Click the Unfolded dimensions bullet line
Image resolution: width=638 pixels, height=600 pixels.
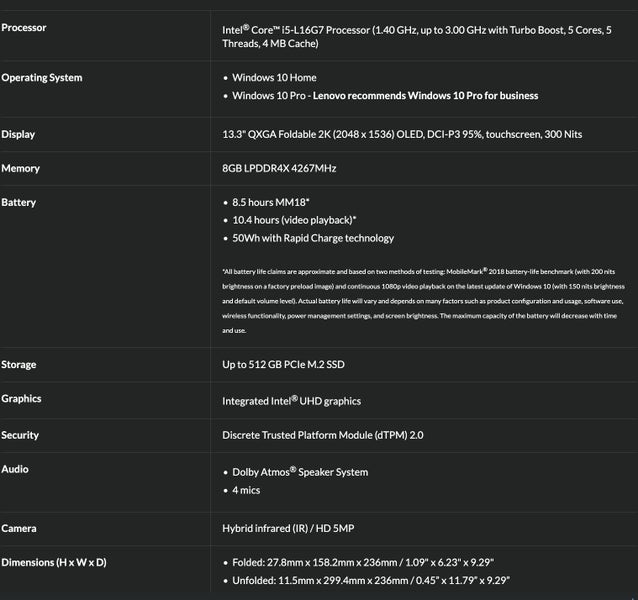(x=364, y=581)
